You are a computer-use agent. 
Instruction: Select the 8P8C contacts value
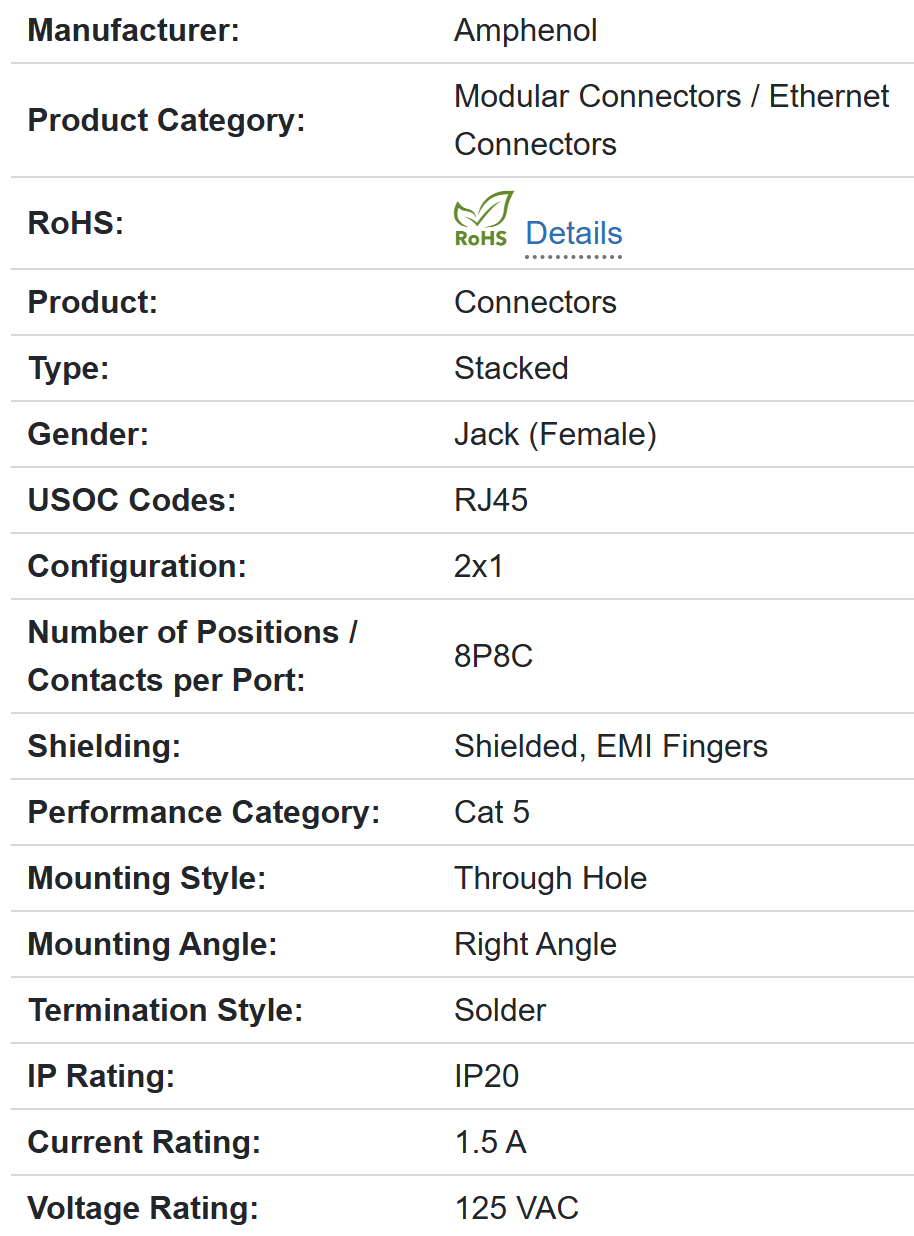(493, 656)
